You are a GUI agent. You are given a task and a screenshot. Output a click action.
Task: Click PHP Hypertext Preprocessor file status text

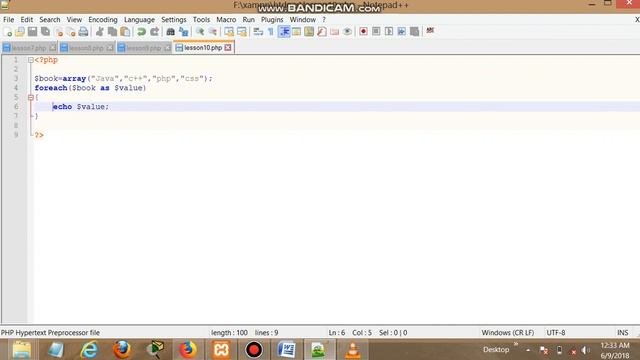[50, 333]
